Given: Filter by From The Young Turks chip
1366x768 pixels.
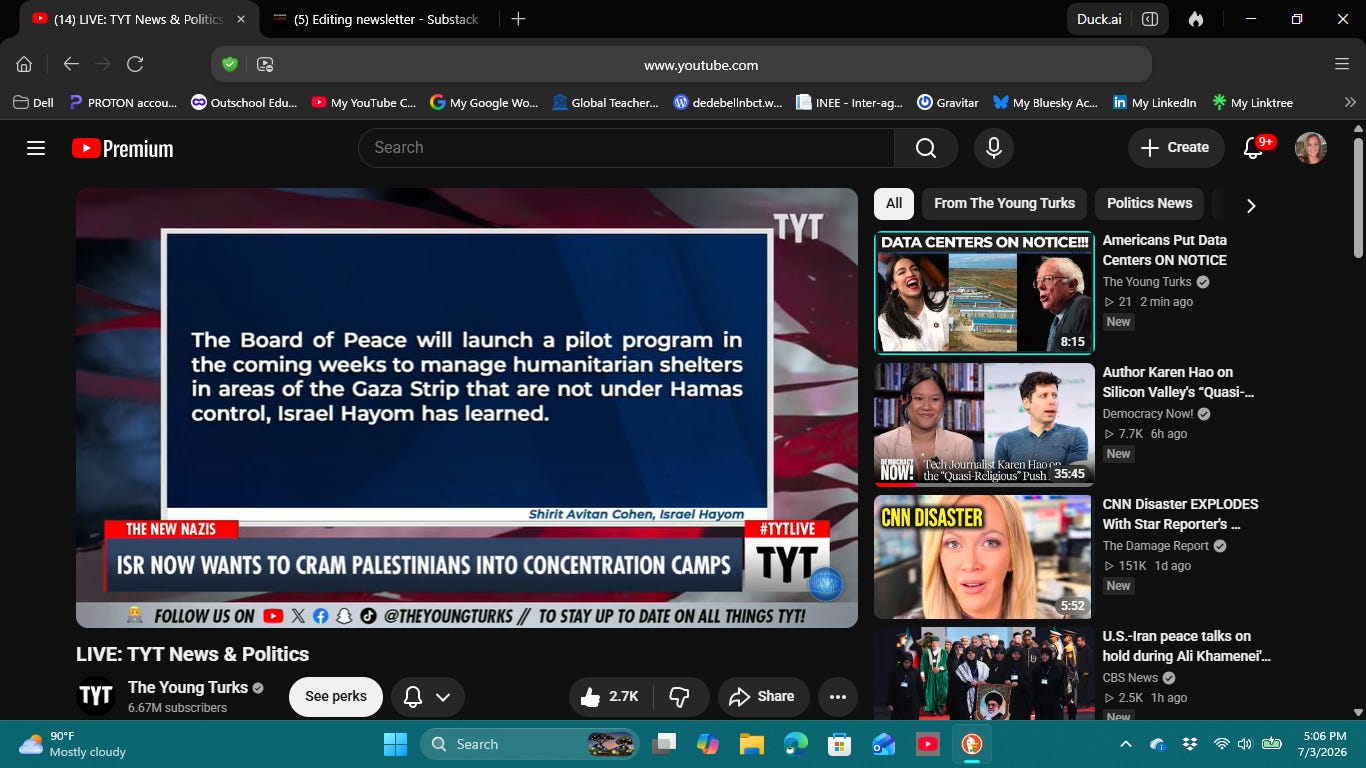Looking at the screenshot, I should click(1004, 203).
